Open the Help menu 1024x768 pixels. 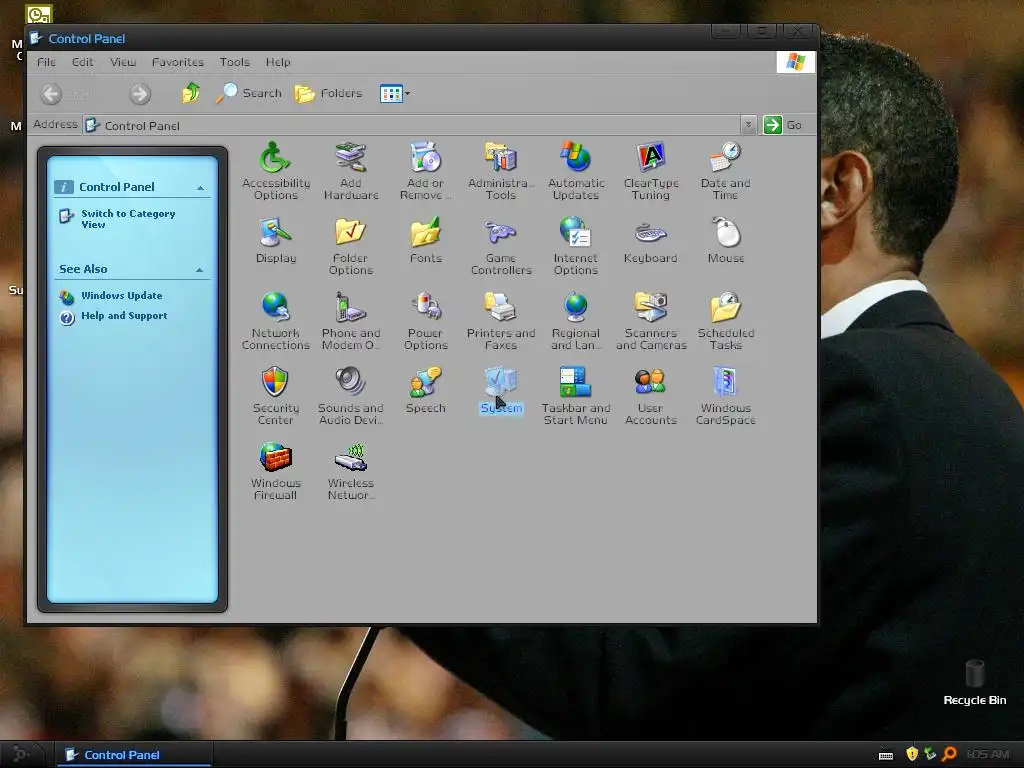pyautogui.click(x=278, y=62)
